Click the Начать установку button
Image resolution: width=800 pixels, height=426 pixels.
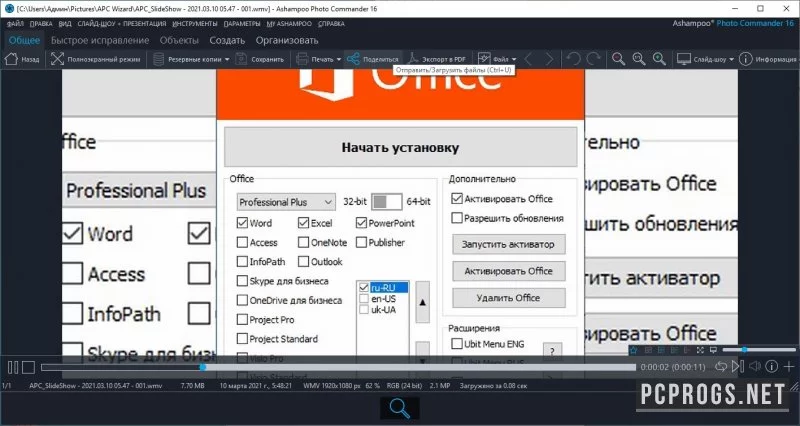coord(401,147)
